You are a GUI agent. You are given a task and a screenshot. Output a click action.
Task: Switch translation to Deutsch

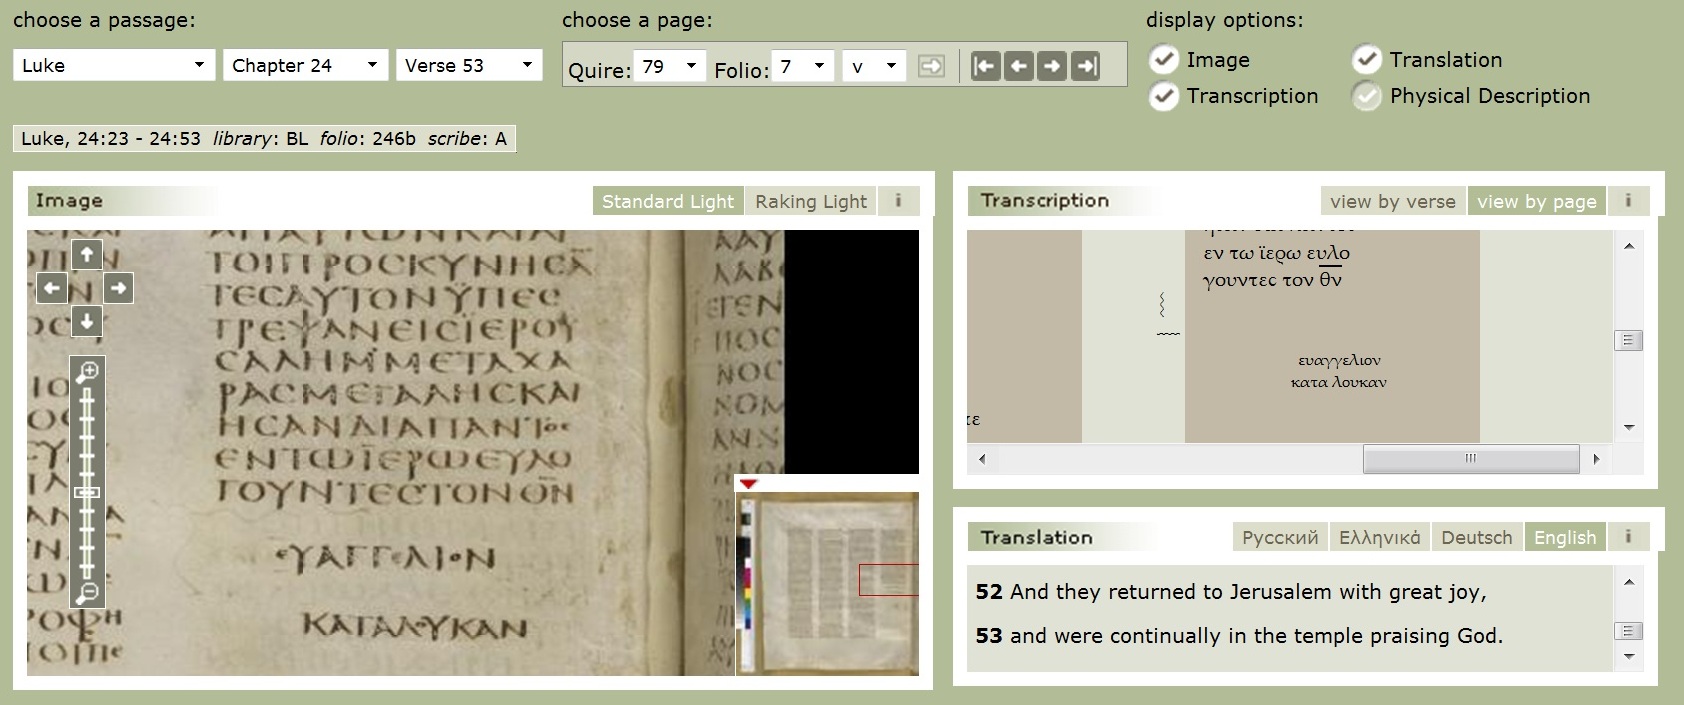1477,537
